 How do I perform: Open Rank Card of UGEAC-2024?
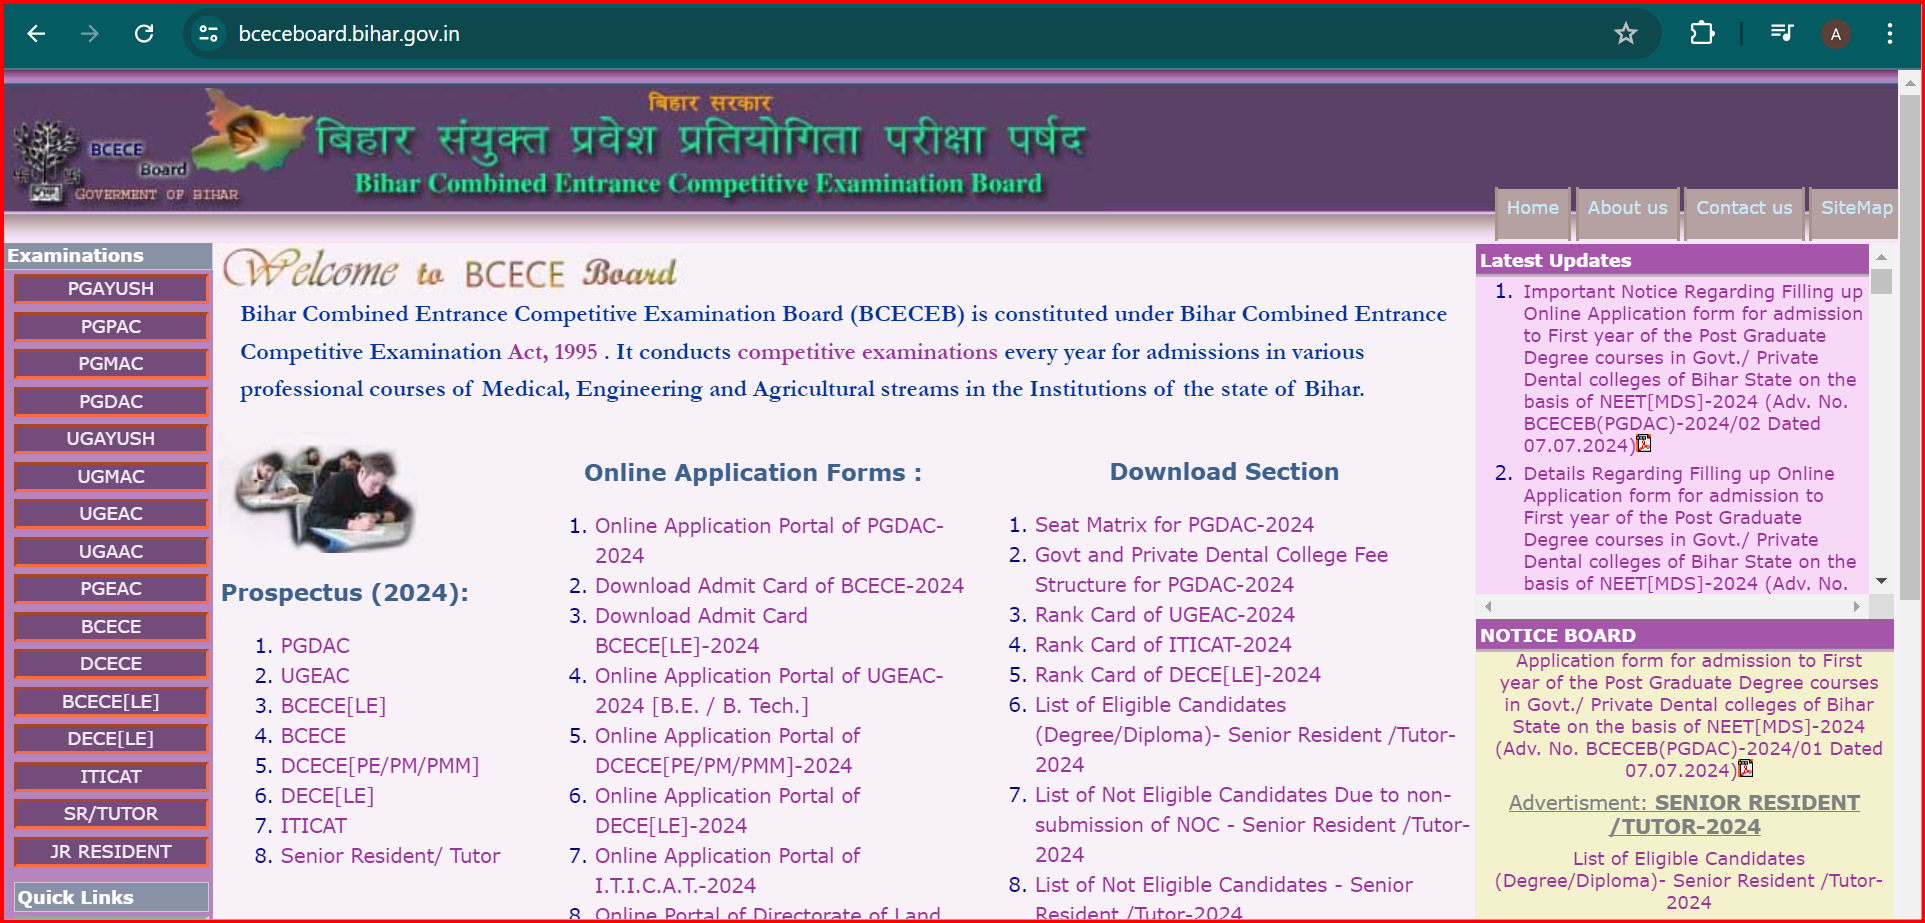tap(1165, 615)
